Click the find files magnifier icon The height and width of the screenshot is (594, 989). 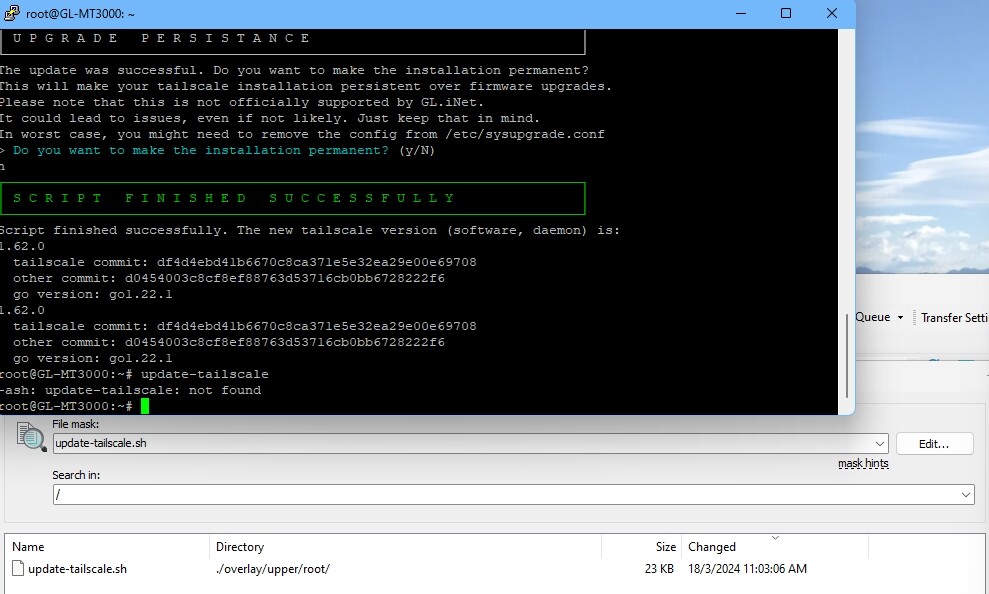[32, 436]
